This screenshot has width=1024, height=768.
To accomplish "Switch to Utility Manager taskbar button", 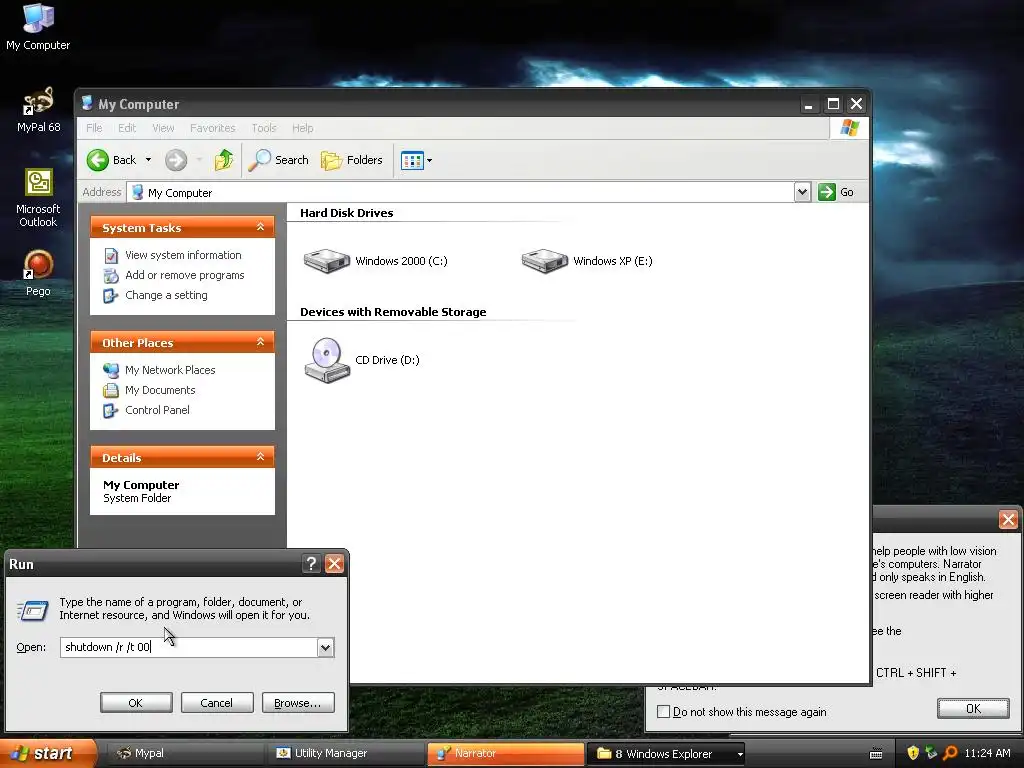I will [345, 754].
